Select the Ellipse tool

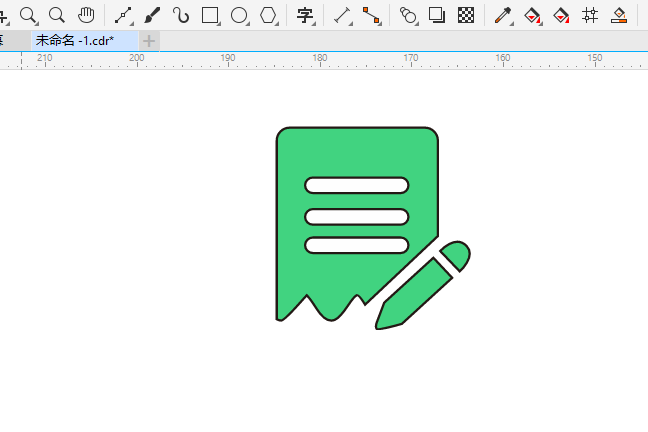point(239,16)
